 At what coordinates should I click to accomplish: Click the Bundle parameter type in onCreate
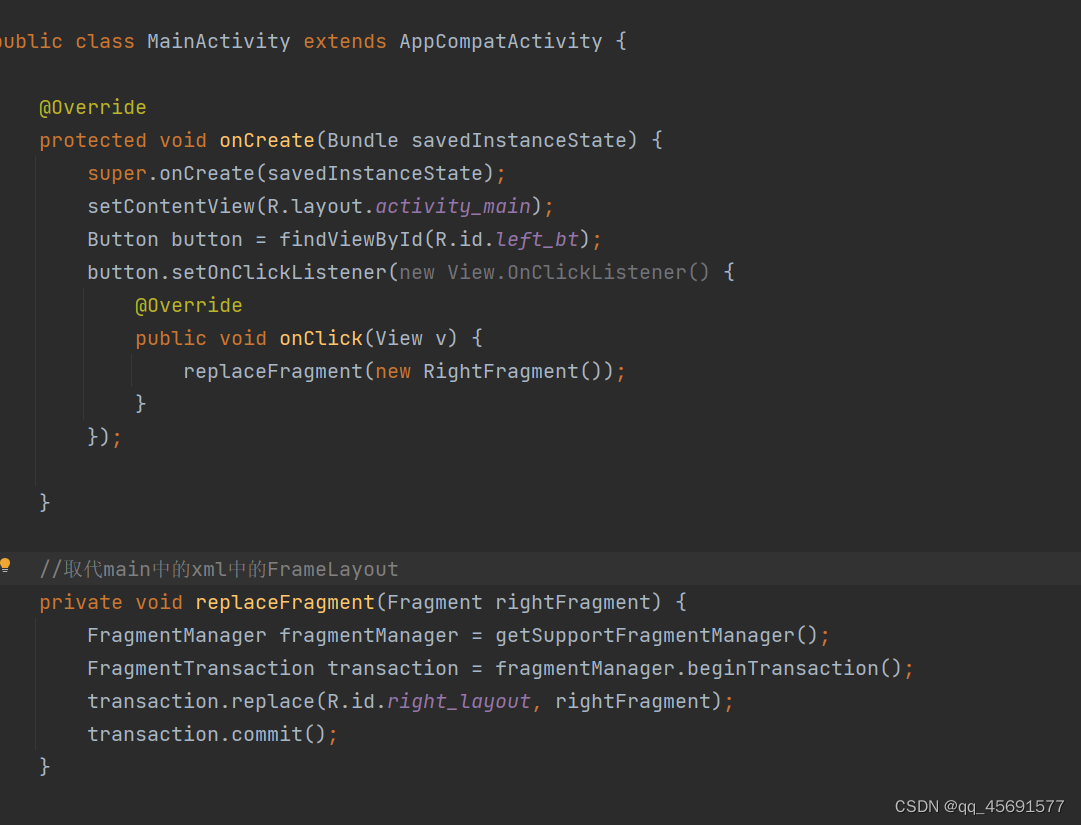point(363,141)
